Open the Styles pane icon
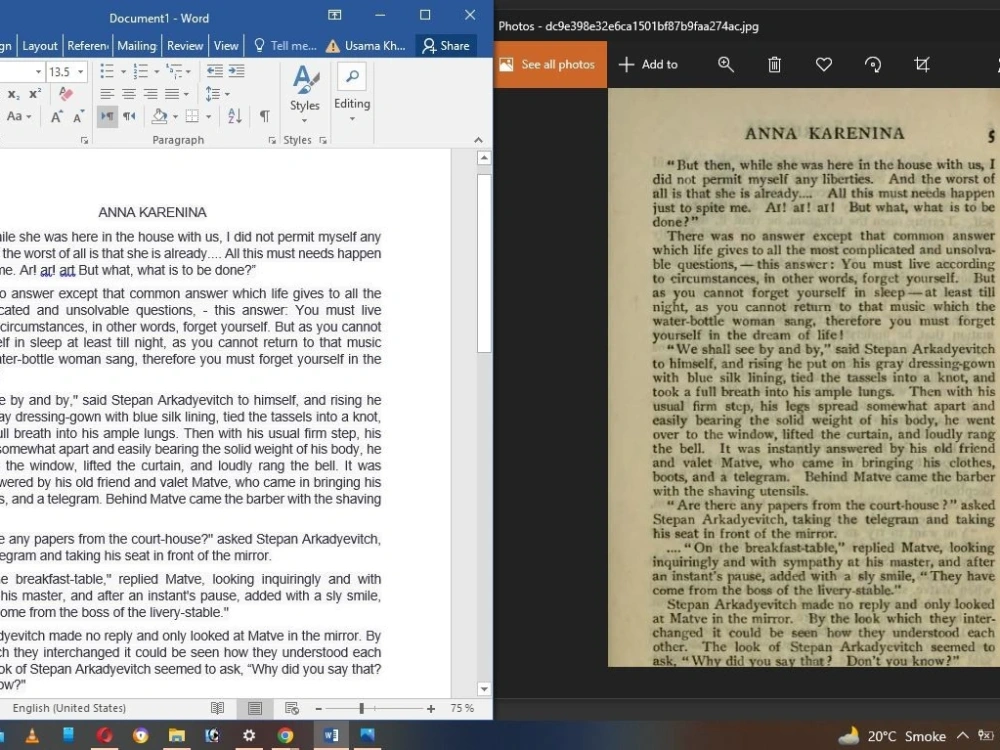This screenshot has height=750, width=1000. (x=305, y=95)
